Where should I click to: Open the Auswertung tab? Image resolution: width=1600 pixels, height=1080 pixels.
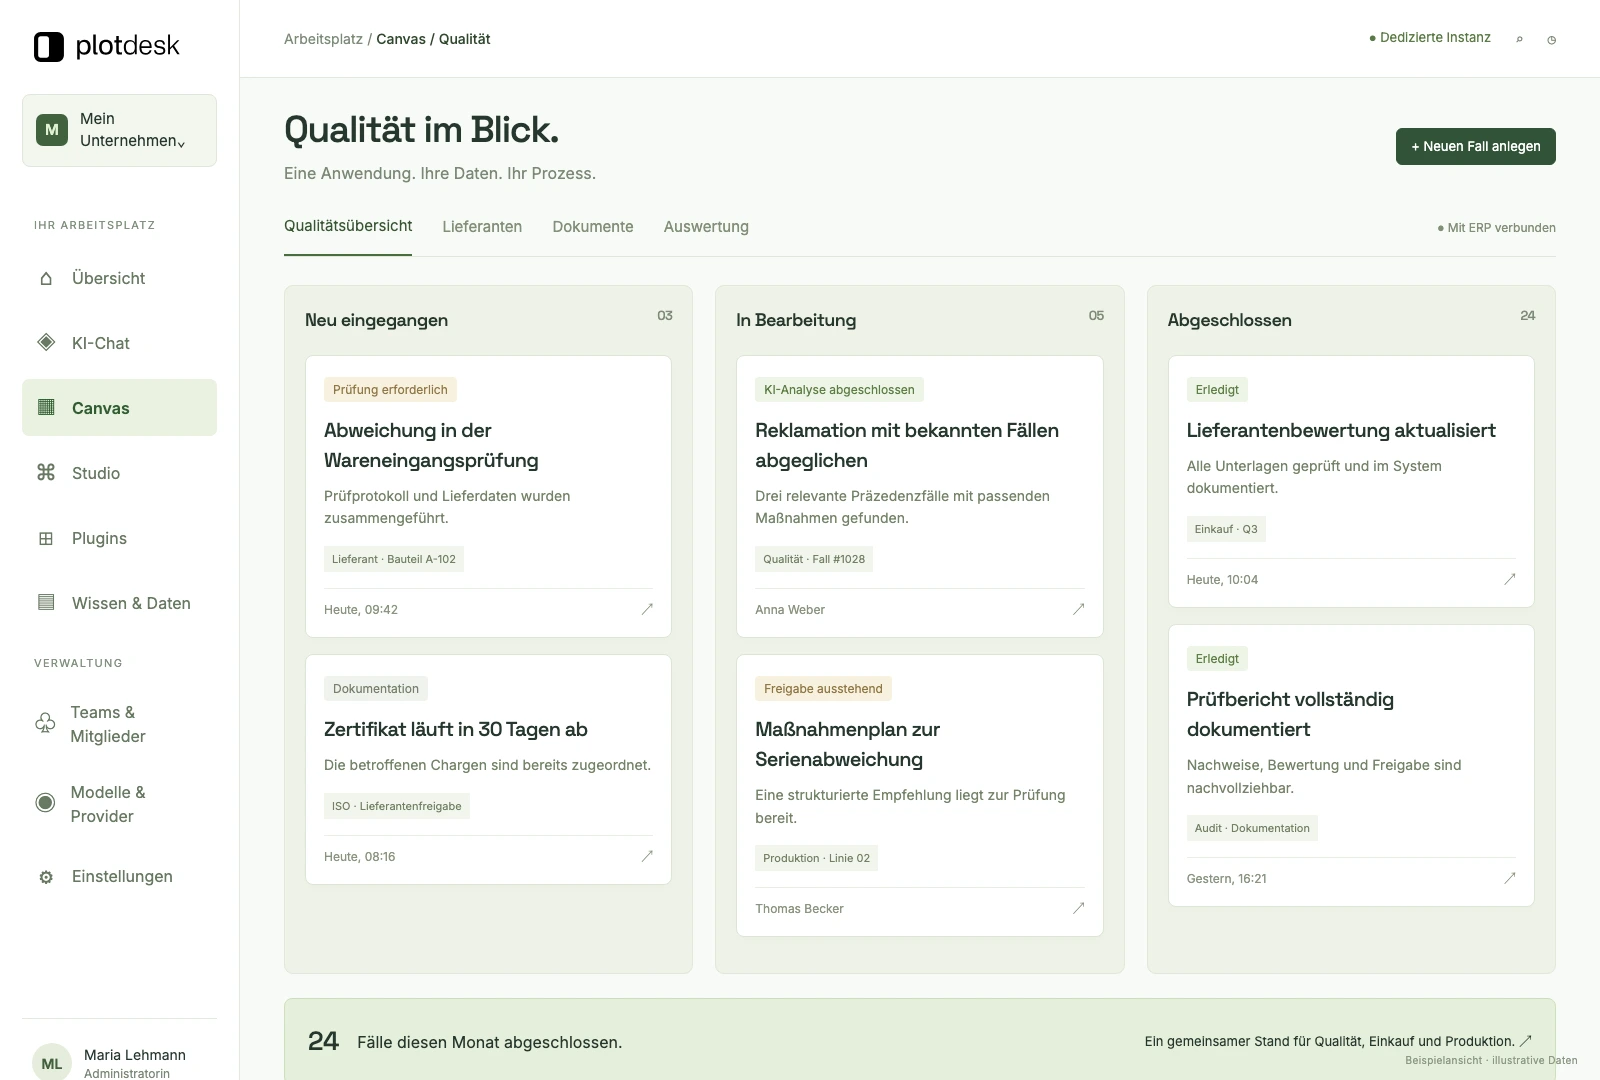[706, 227]
